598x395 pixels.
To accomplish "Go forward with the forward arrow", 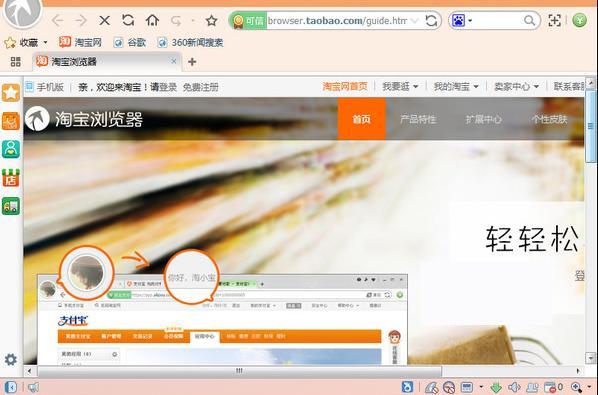I will point(81,21).
